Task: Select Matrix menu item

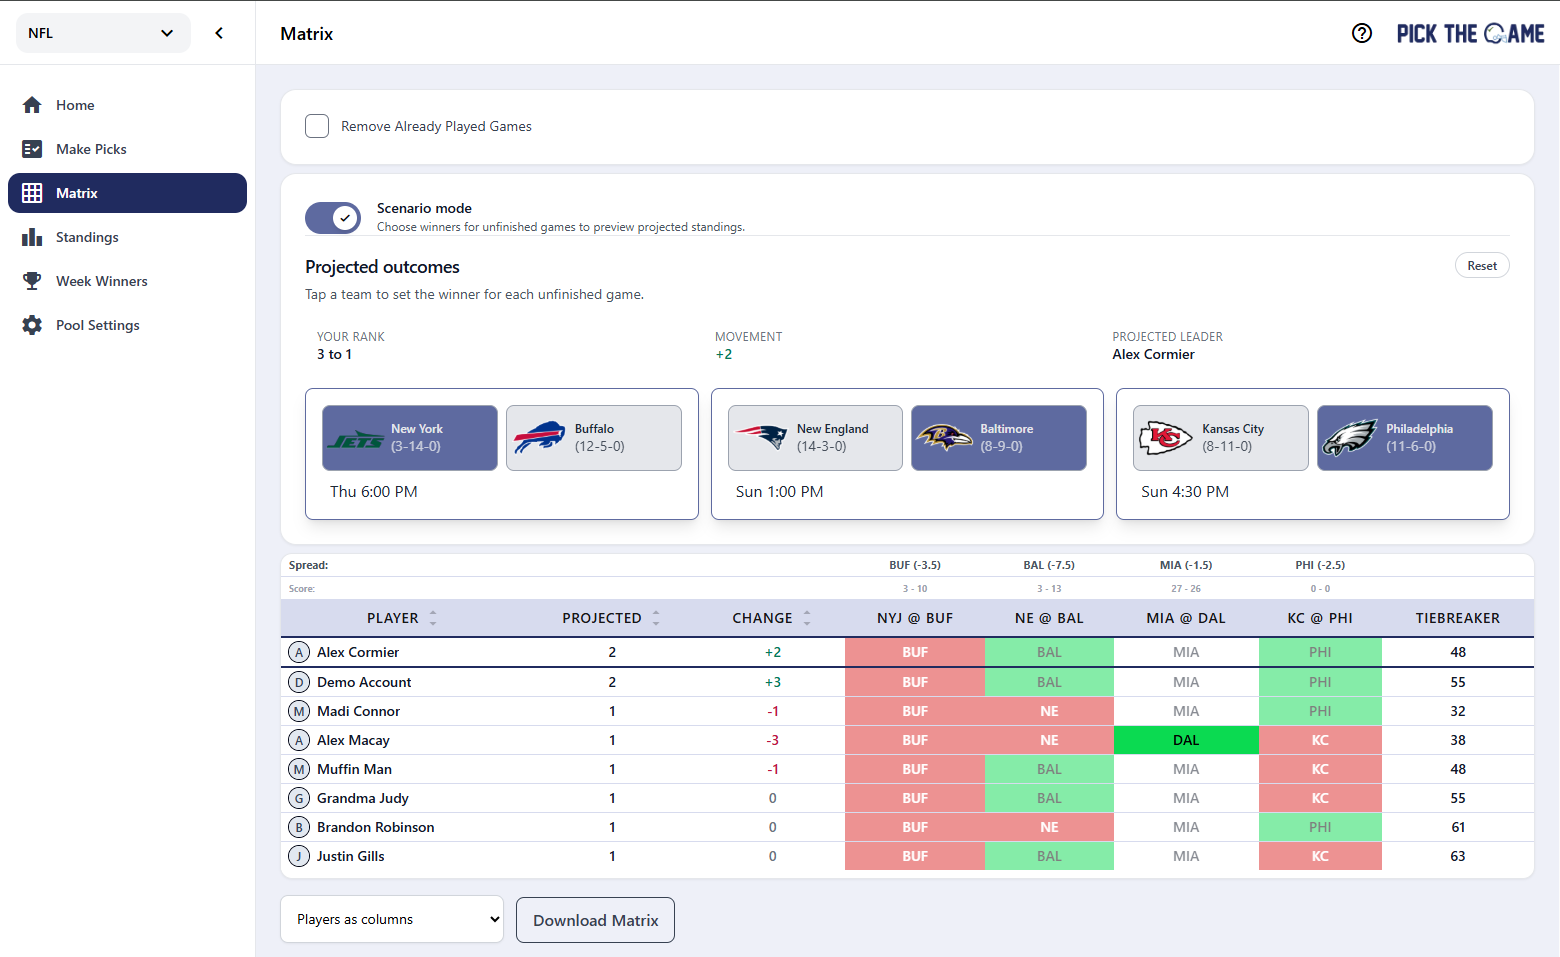Action: pyautogui.click(x=127, y=193)
